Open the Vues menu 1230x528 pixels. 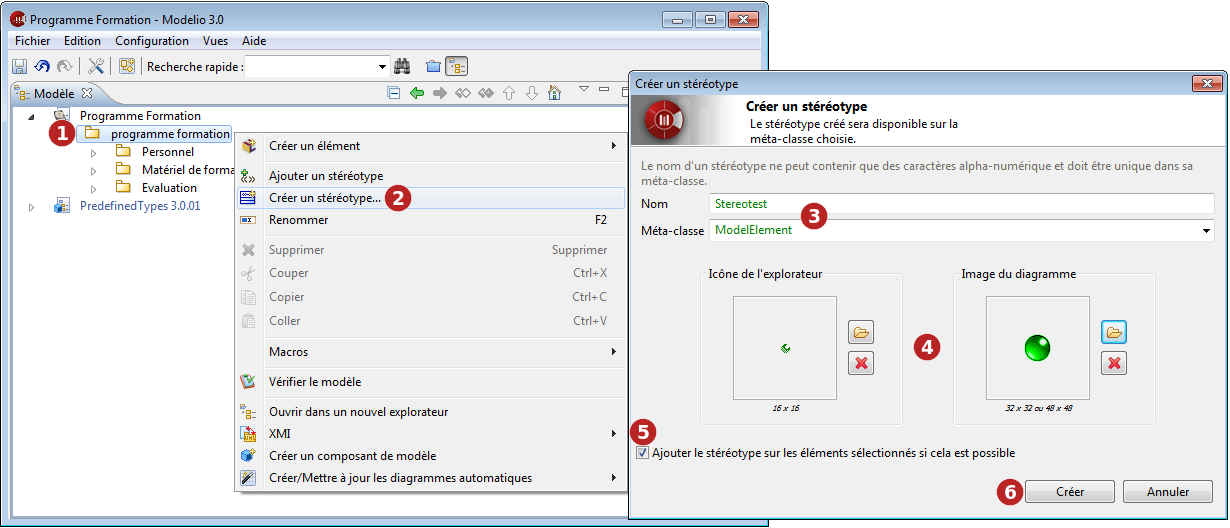tap(215, 41)
